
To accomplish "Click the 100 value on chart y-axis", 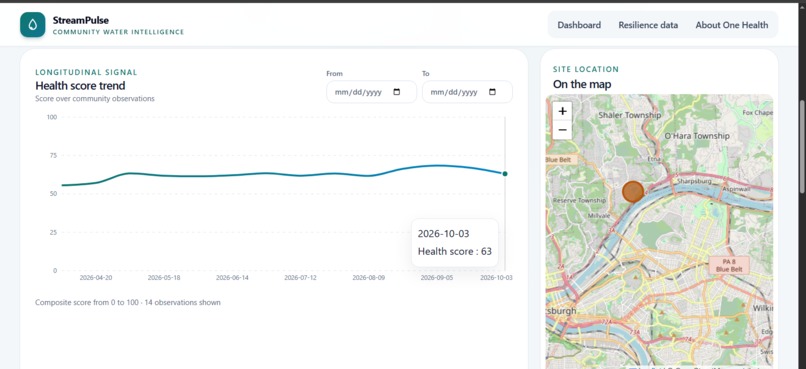I will 51,117.
